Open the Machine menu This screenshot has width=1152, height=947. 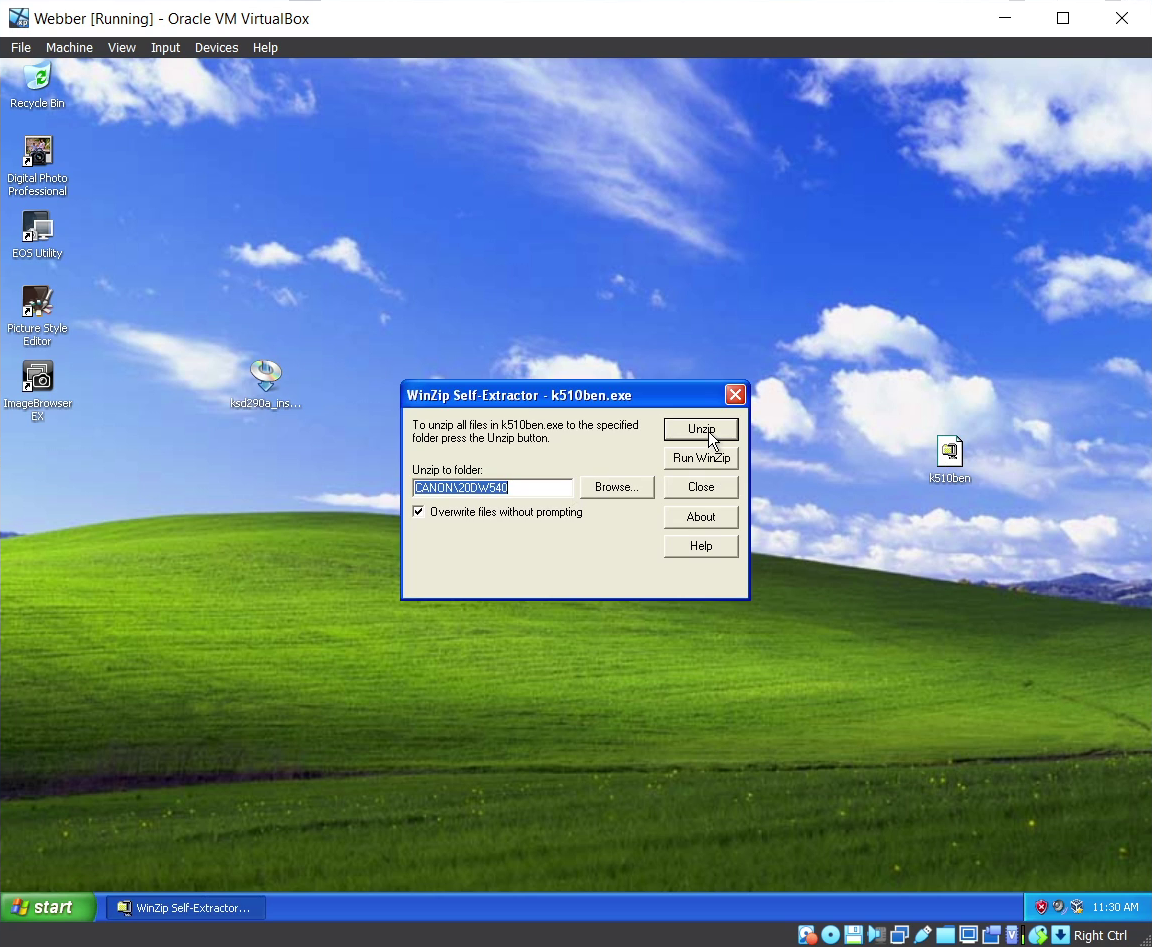click(69, 48)
